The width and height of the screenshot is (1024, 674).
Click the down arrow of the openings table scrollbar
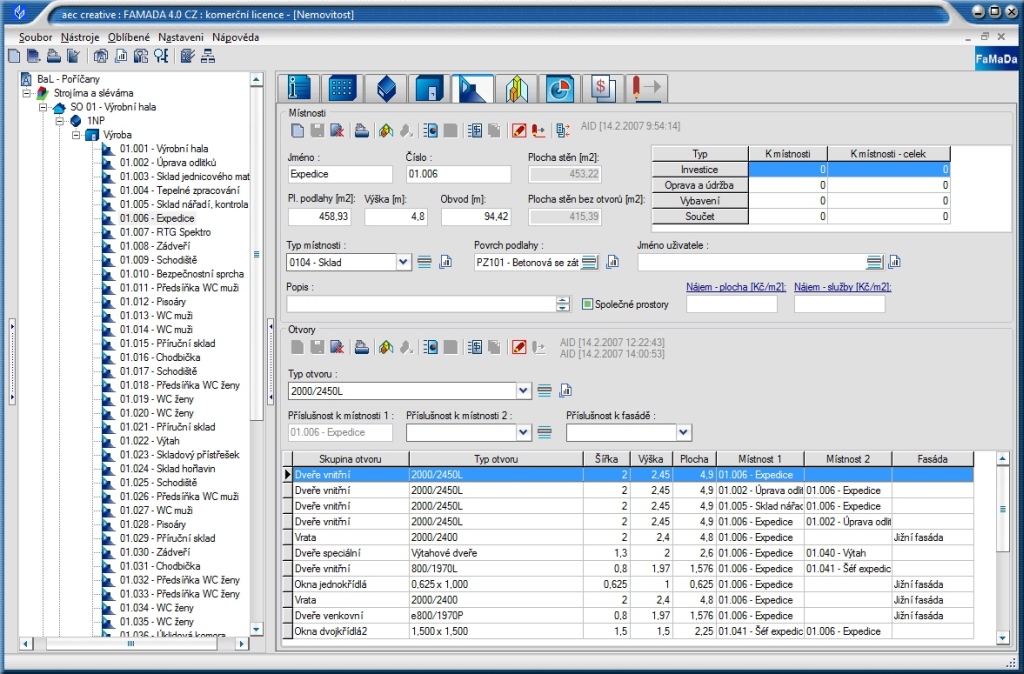(1003, 638)
